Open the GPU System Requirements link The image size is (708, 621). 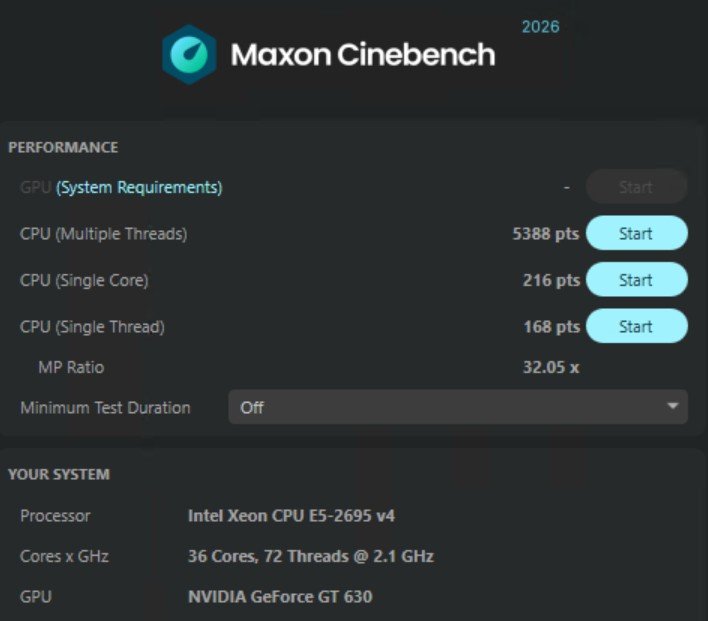[139, 187]
